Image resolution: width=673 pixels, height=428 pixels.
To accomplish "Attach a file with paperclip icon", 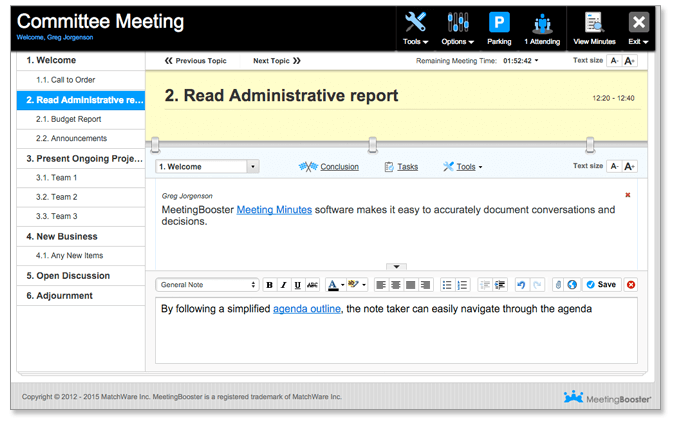I will 558,285.
